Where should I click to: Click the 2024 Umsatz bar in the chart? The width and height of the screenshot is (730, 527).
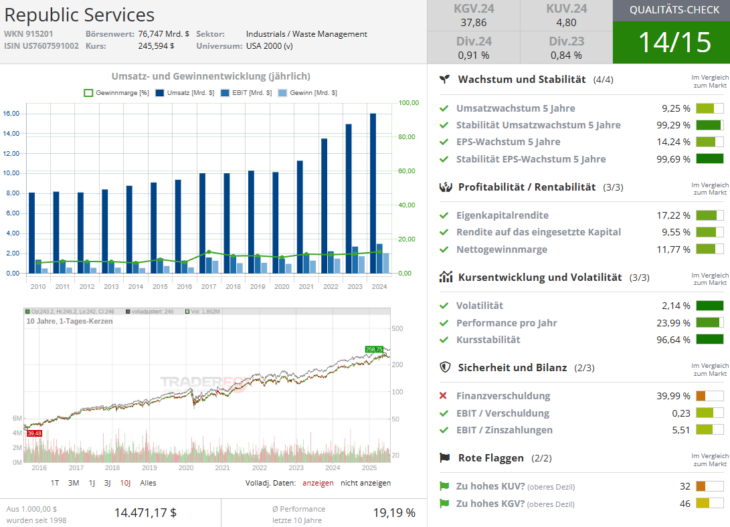point(373,193)
